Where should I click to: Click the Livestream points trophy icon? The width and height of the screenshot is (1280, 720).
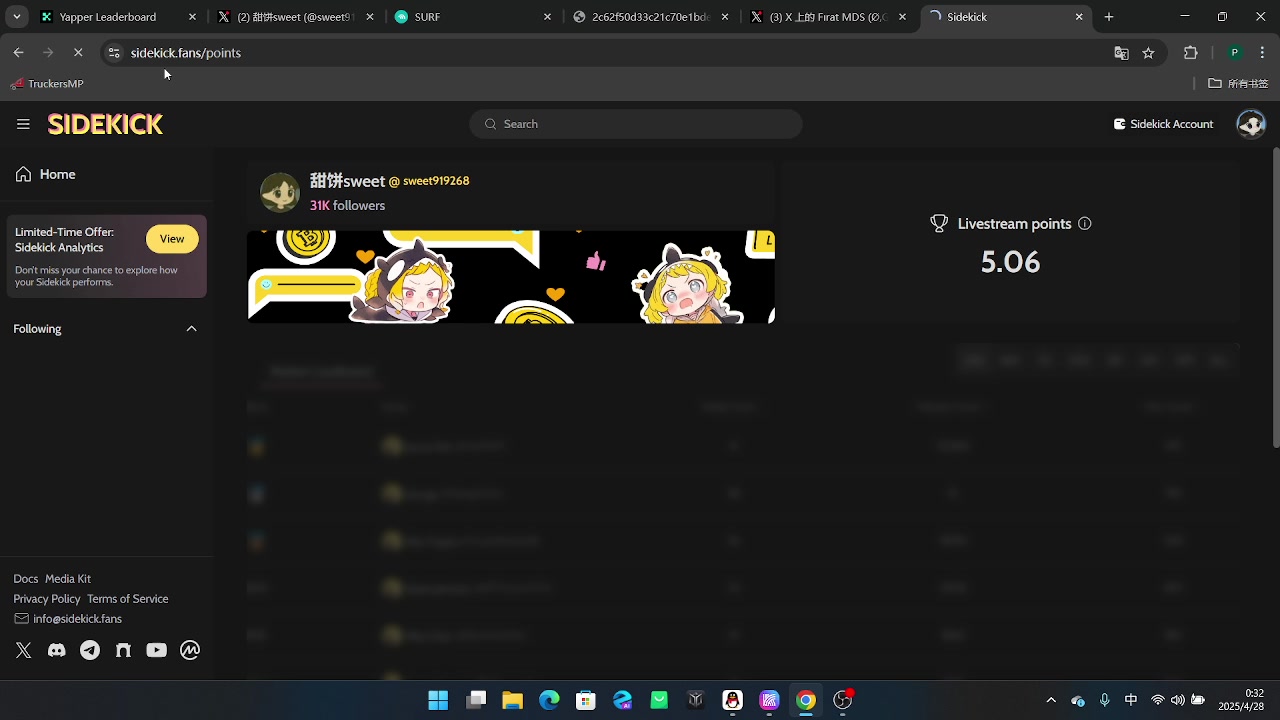click(939, 224)
